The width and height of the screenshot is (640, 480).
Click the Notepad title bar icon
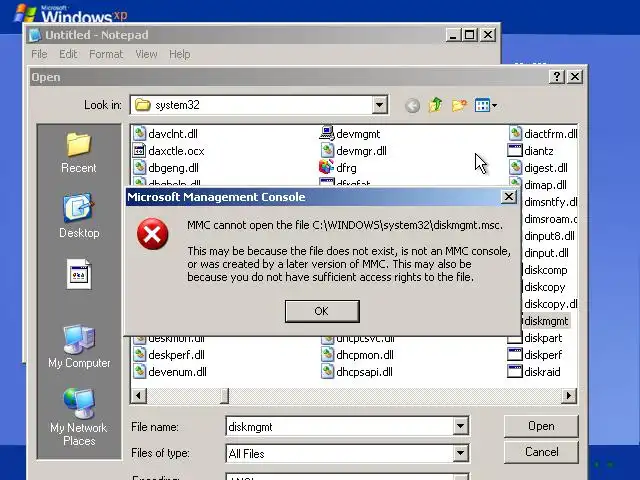[x=35, y=35]
